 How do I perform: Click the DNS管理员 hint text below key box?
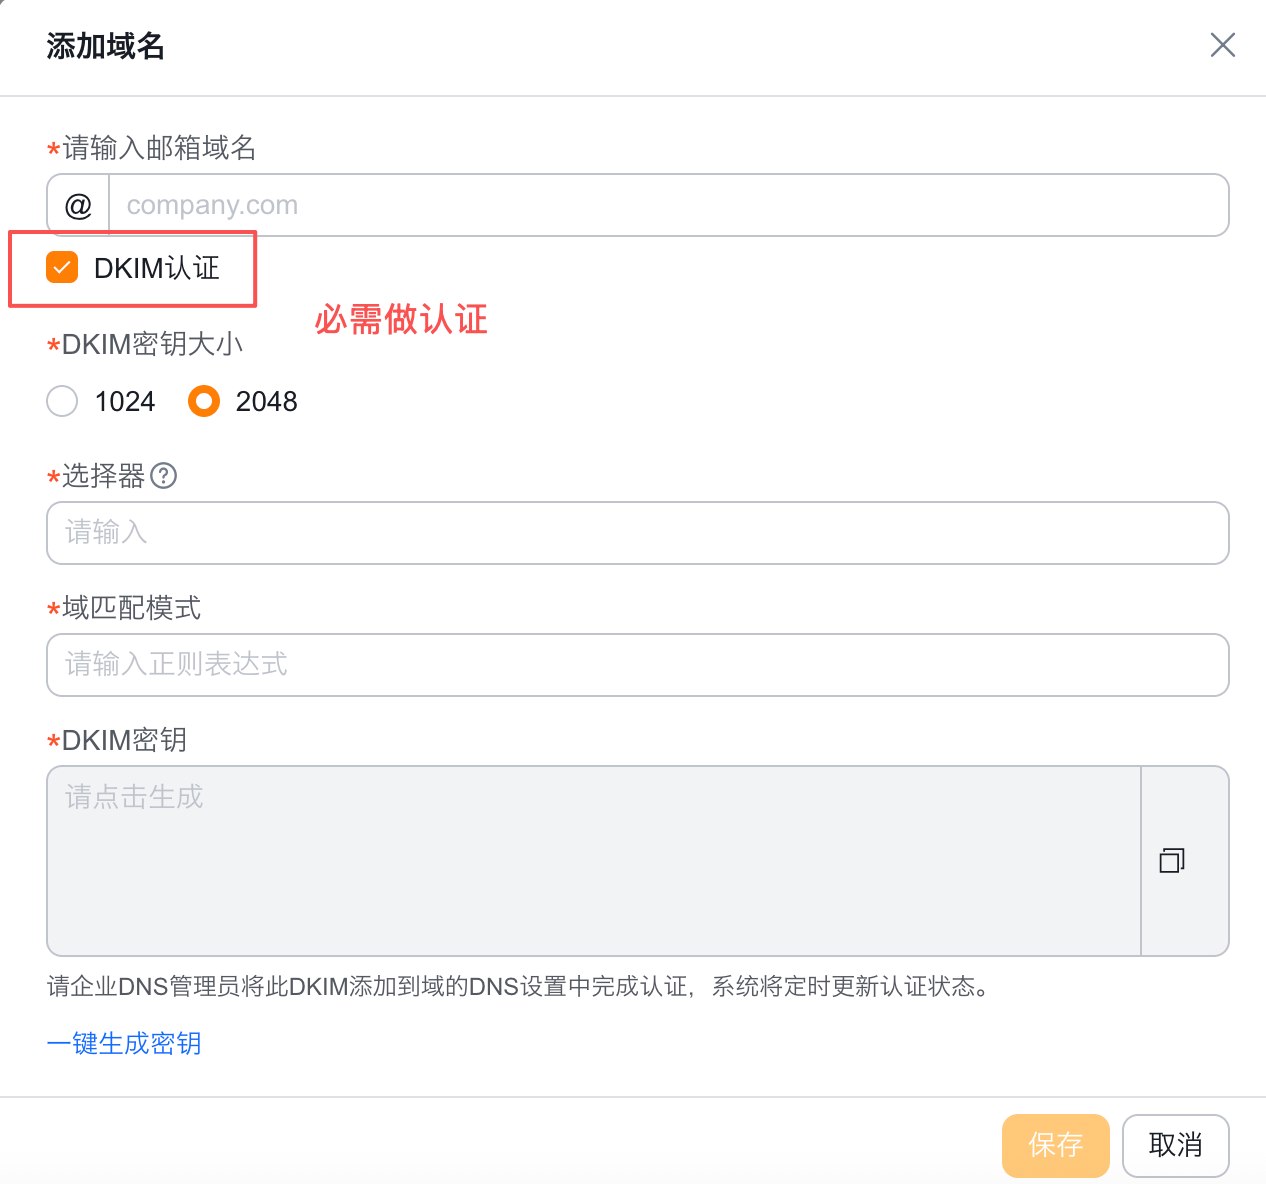click(x=520, y=987)
